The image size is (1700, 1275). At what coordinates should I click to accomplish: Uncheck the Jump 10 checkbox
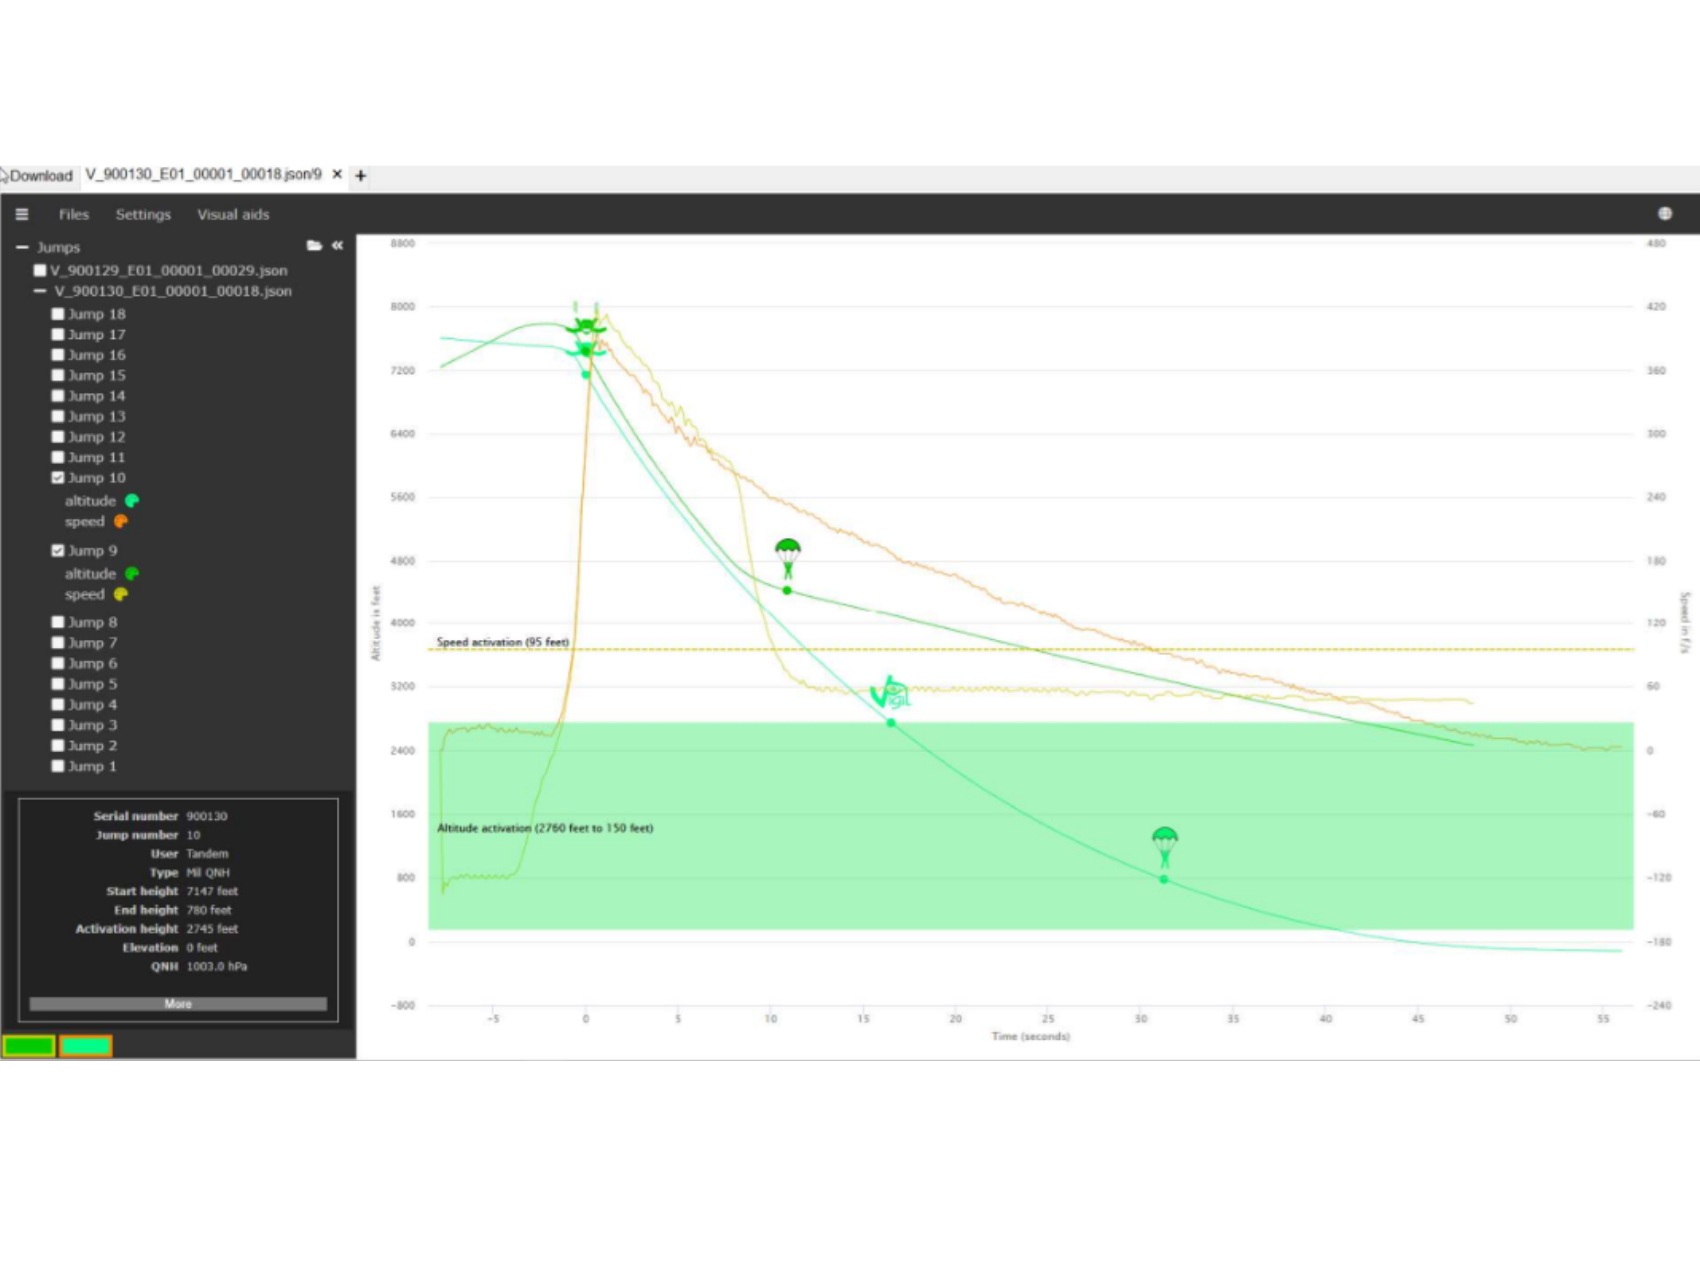(58, 478)
